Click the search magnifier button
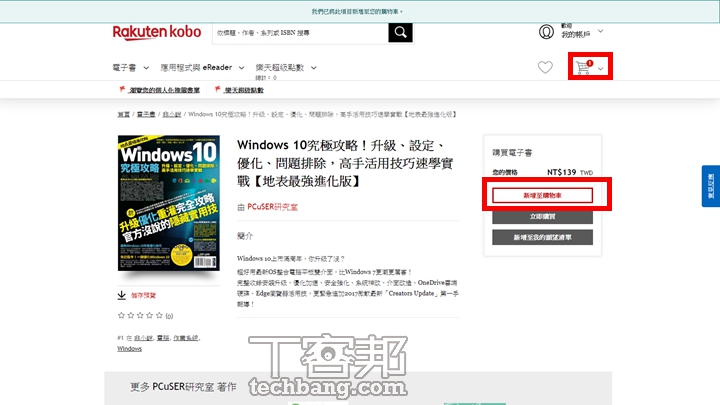This screenshot has width=720, height=405. point(400,32)
